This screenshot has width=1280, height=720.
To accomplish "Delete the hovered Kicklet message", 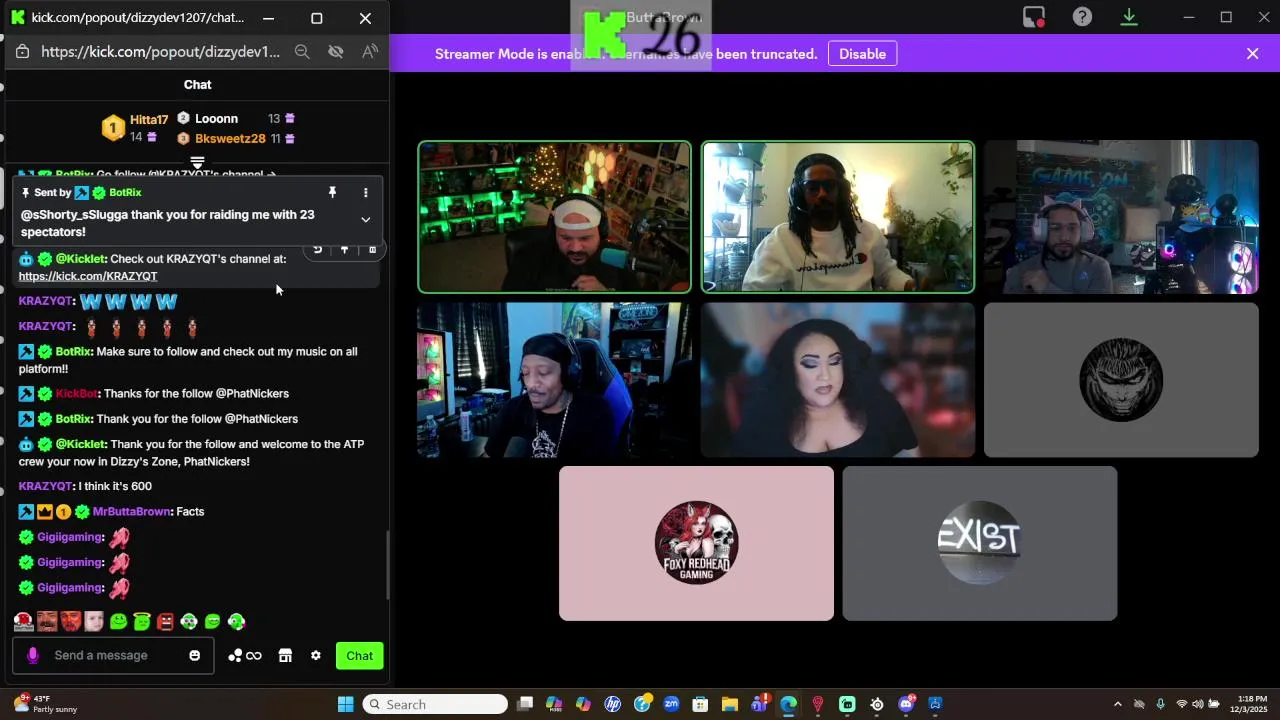I will [x=372, y=250].
